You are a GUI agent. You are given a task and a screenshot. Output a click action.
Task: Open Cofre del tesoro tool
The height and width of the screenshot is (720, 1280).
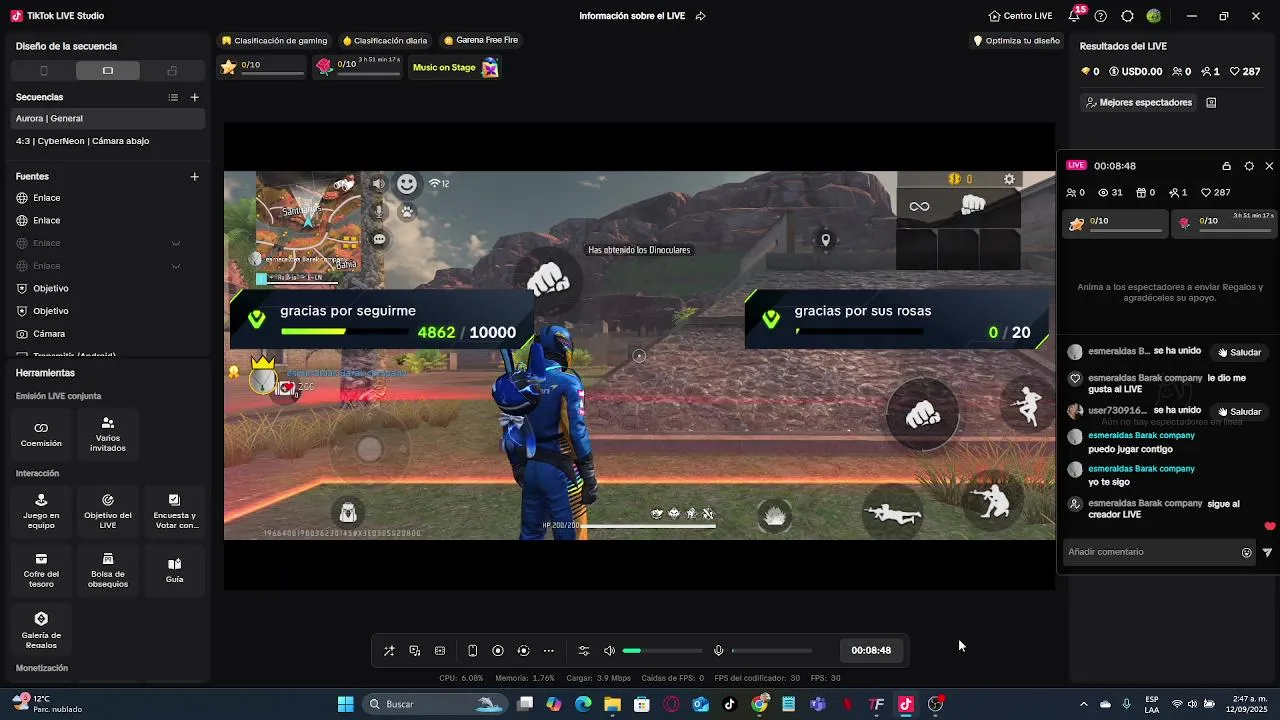point(41,569)
